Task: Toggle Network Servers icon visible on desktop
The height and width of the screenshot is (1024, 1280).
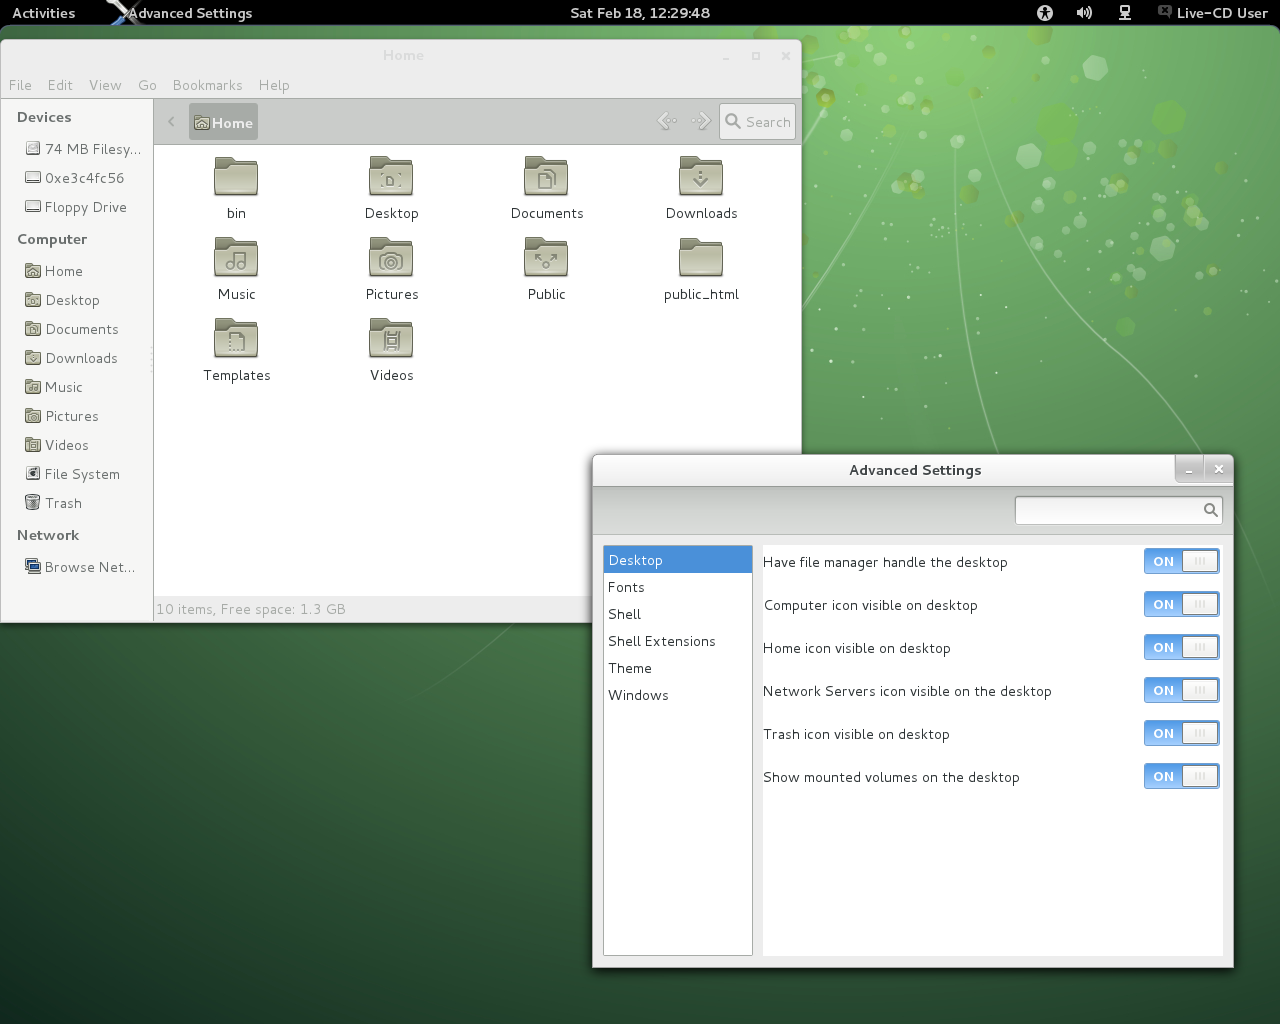Action: [1181, 691]
